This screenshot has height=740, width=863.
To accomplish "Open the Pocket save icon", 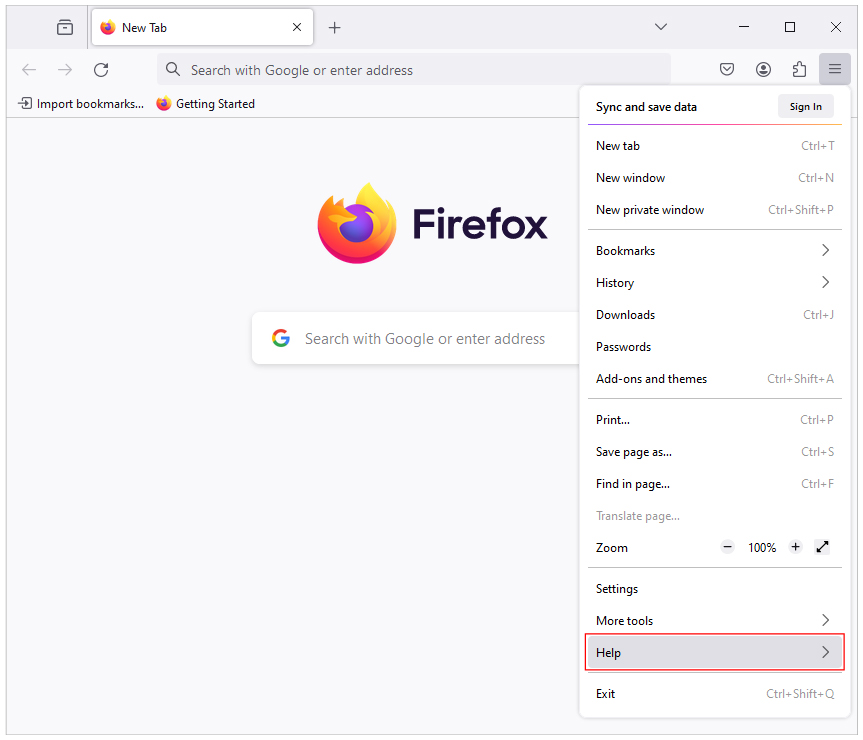I will (x=727, y=69).
